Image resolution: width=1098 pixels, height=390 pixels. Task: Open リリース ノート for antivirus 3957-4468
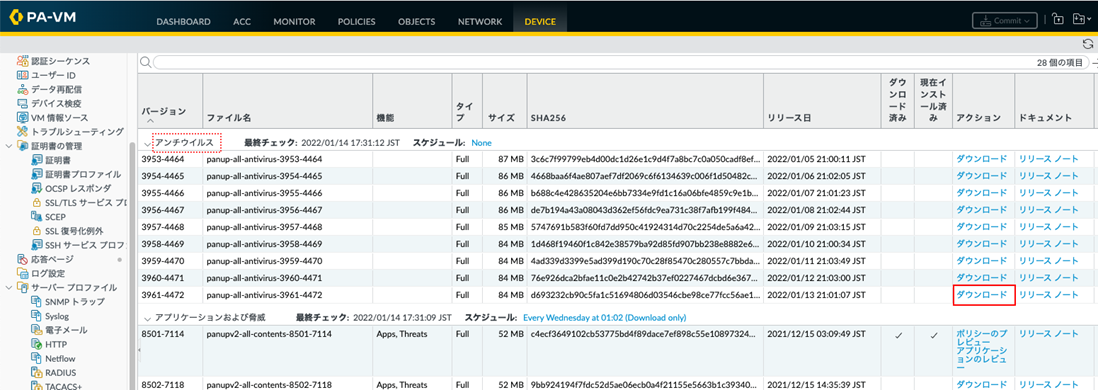(x=1048, y=227)
